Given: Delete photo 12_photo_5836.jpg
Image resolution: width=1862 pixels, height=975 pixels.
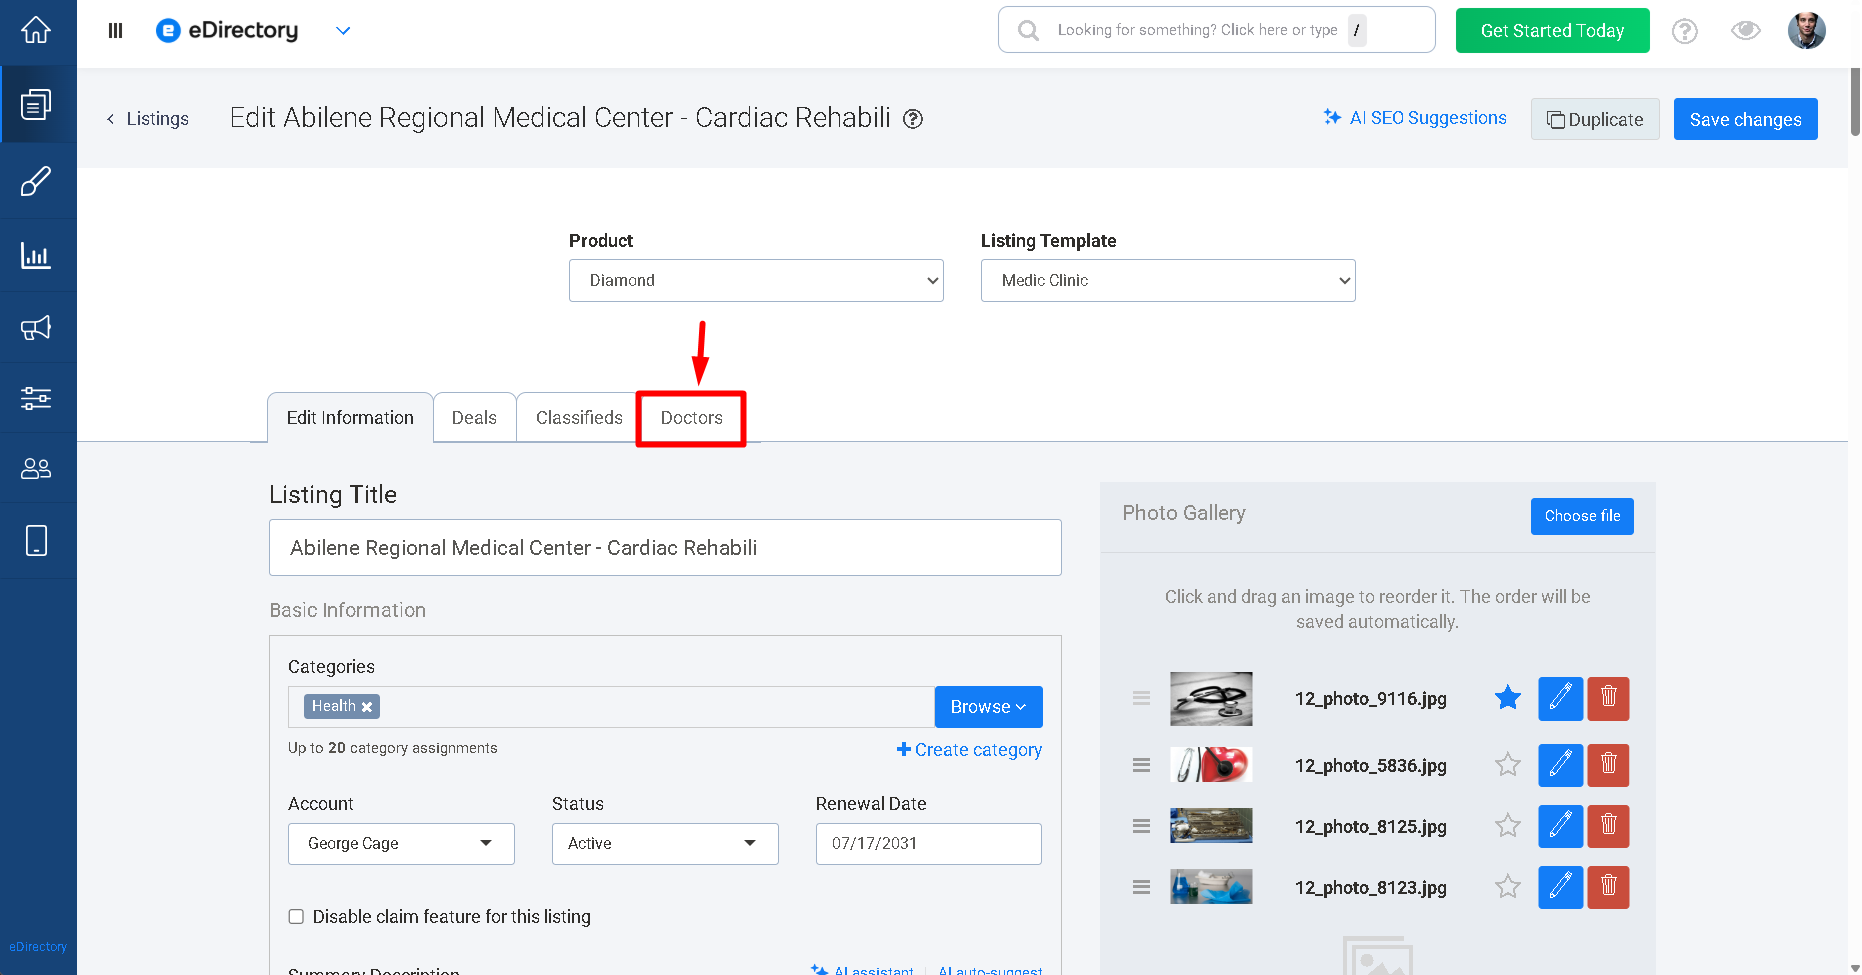Looking at the screenshot, I should click(x=1608, y=765).
